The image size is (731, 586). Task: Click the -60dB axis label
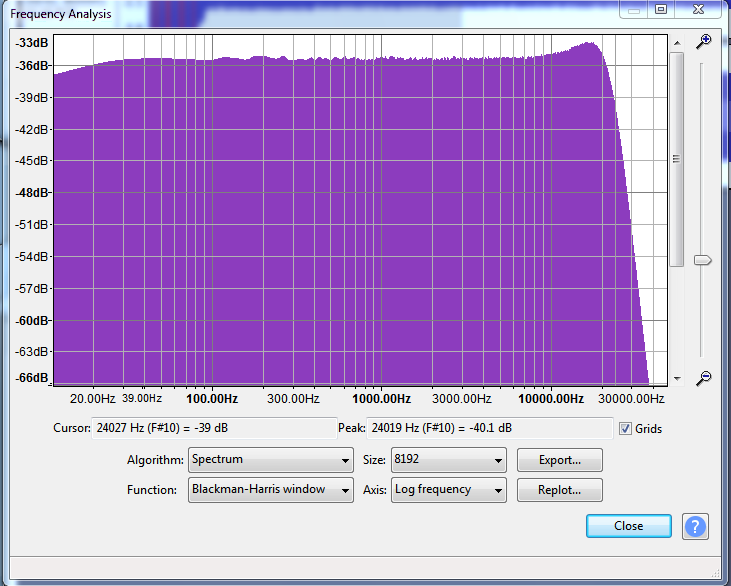coord(32,321)
